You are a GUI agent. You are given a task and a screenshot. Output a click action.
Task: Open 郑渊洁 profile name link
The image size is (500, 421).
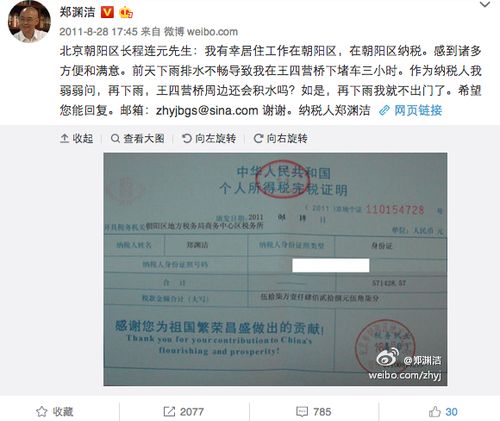point(77,12)
